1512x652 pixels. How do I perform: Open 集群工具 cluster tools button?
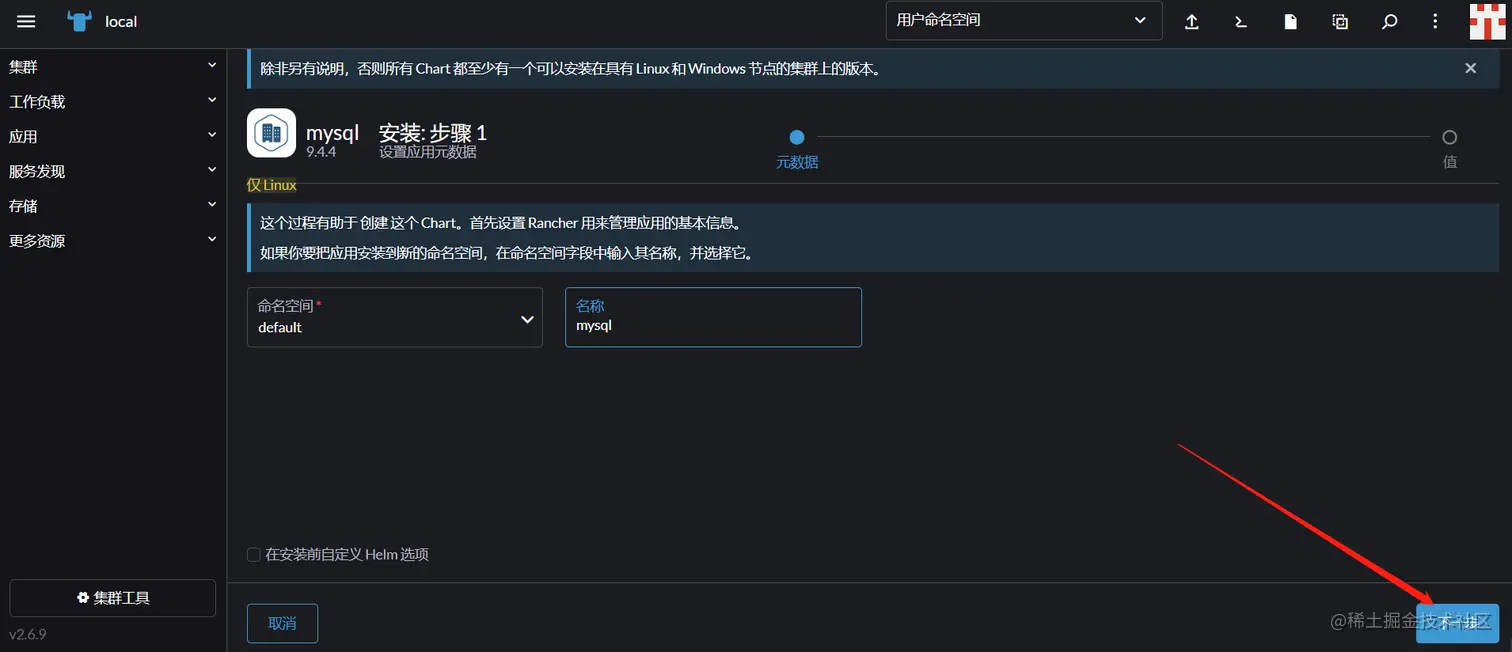coord(113,598)
